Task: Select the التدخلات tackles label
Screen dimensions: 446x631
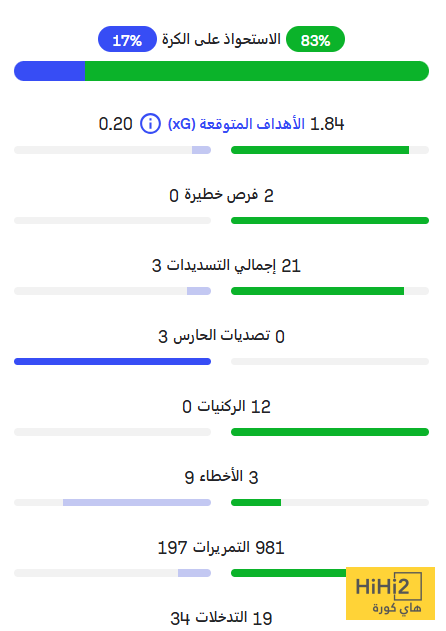Action: [221, 617]
